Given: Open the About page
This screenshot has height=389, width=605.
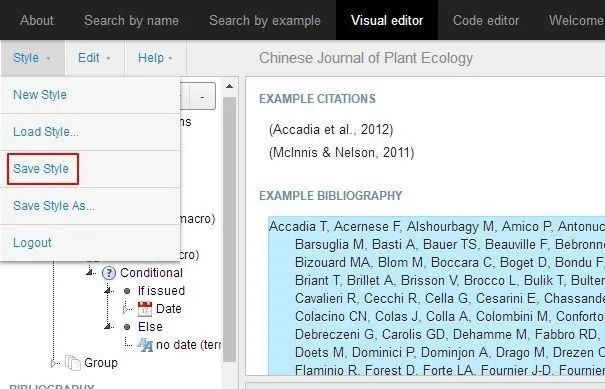Looking at the screenshot, I should click(x=37, y=20).
